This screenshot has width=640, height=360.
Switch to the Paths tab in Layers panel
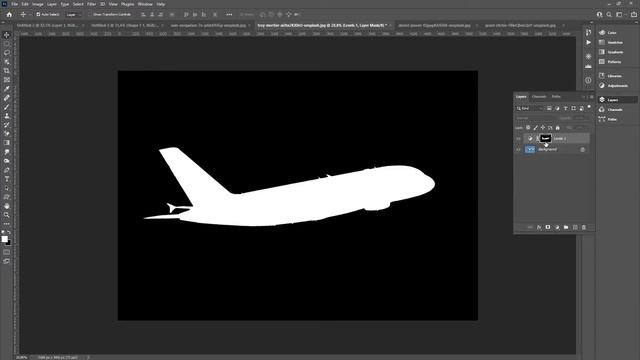(x=556, y=97)
